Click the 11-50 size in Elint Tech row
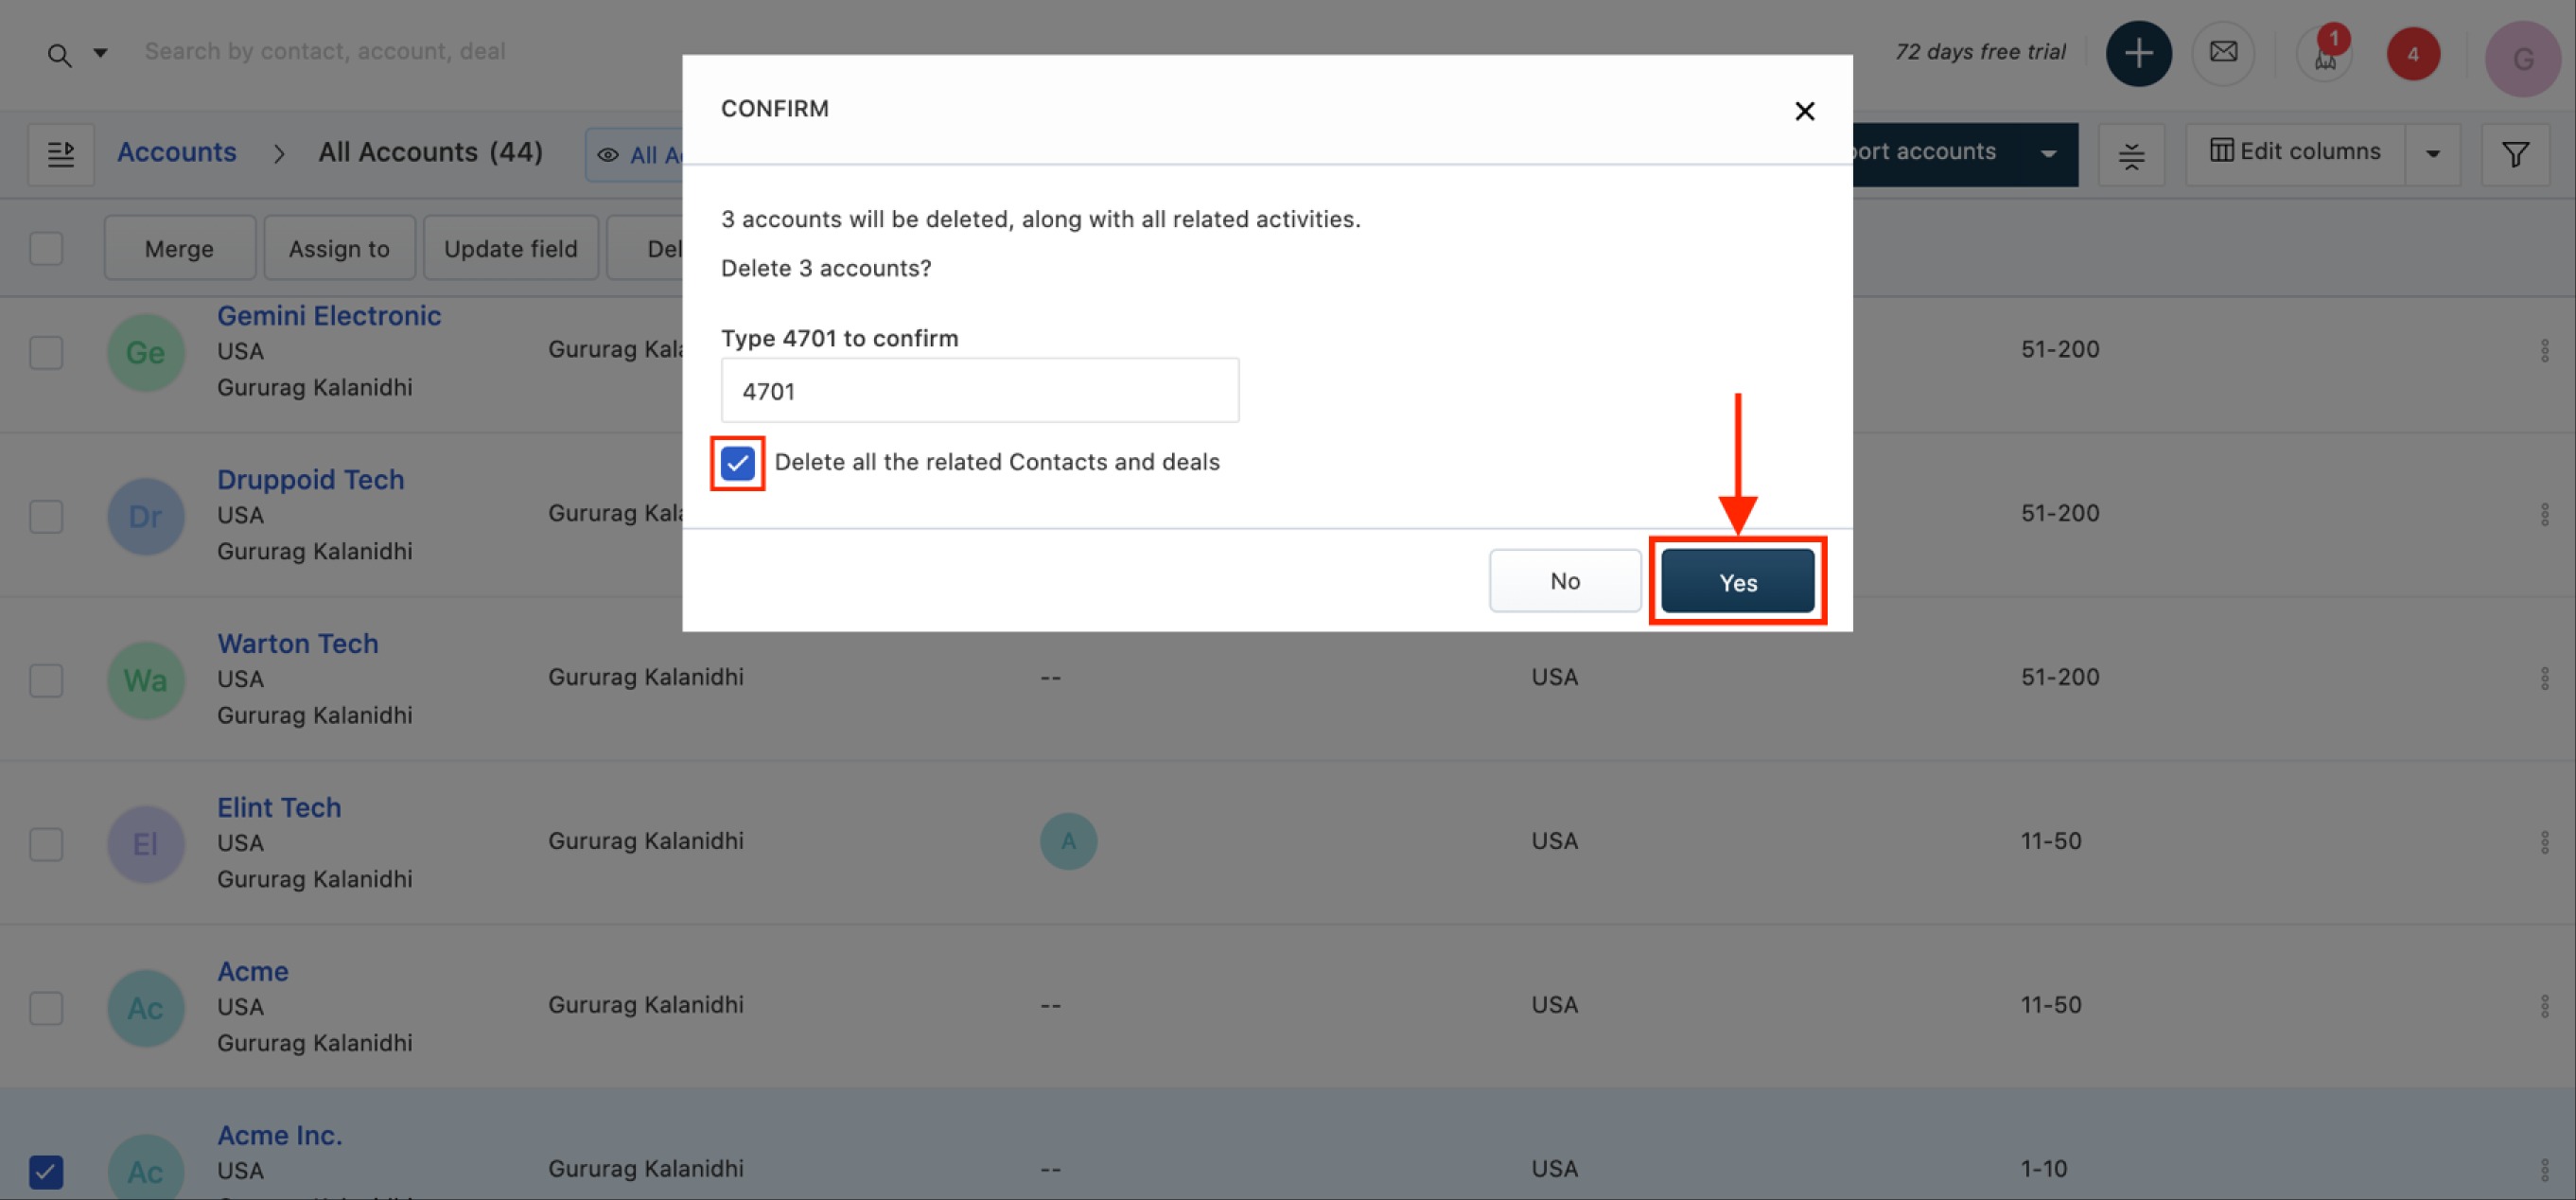Screen dimensions: 2576x1200 (x=2051, y=841)
